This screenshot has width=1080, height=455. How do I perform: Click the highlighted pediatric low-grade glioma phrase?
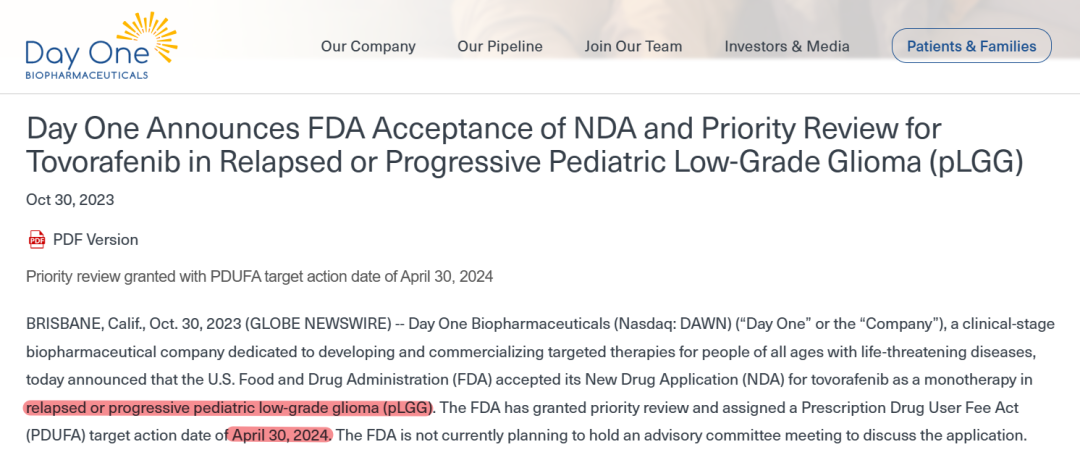click(x=229, y=408)
